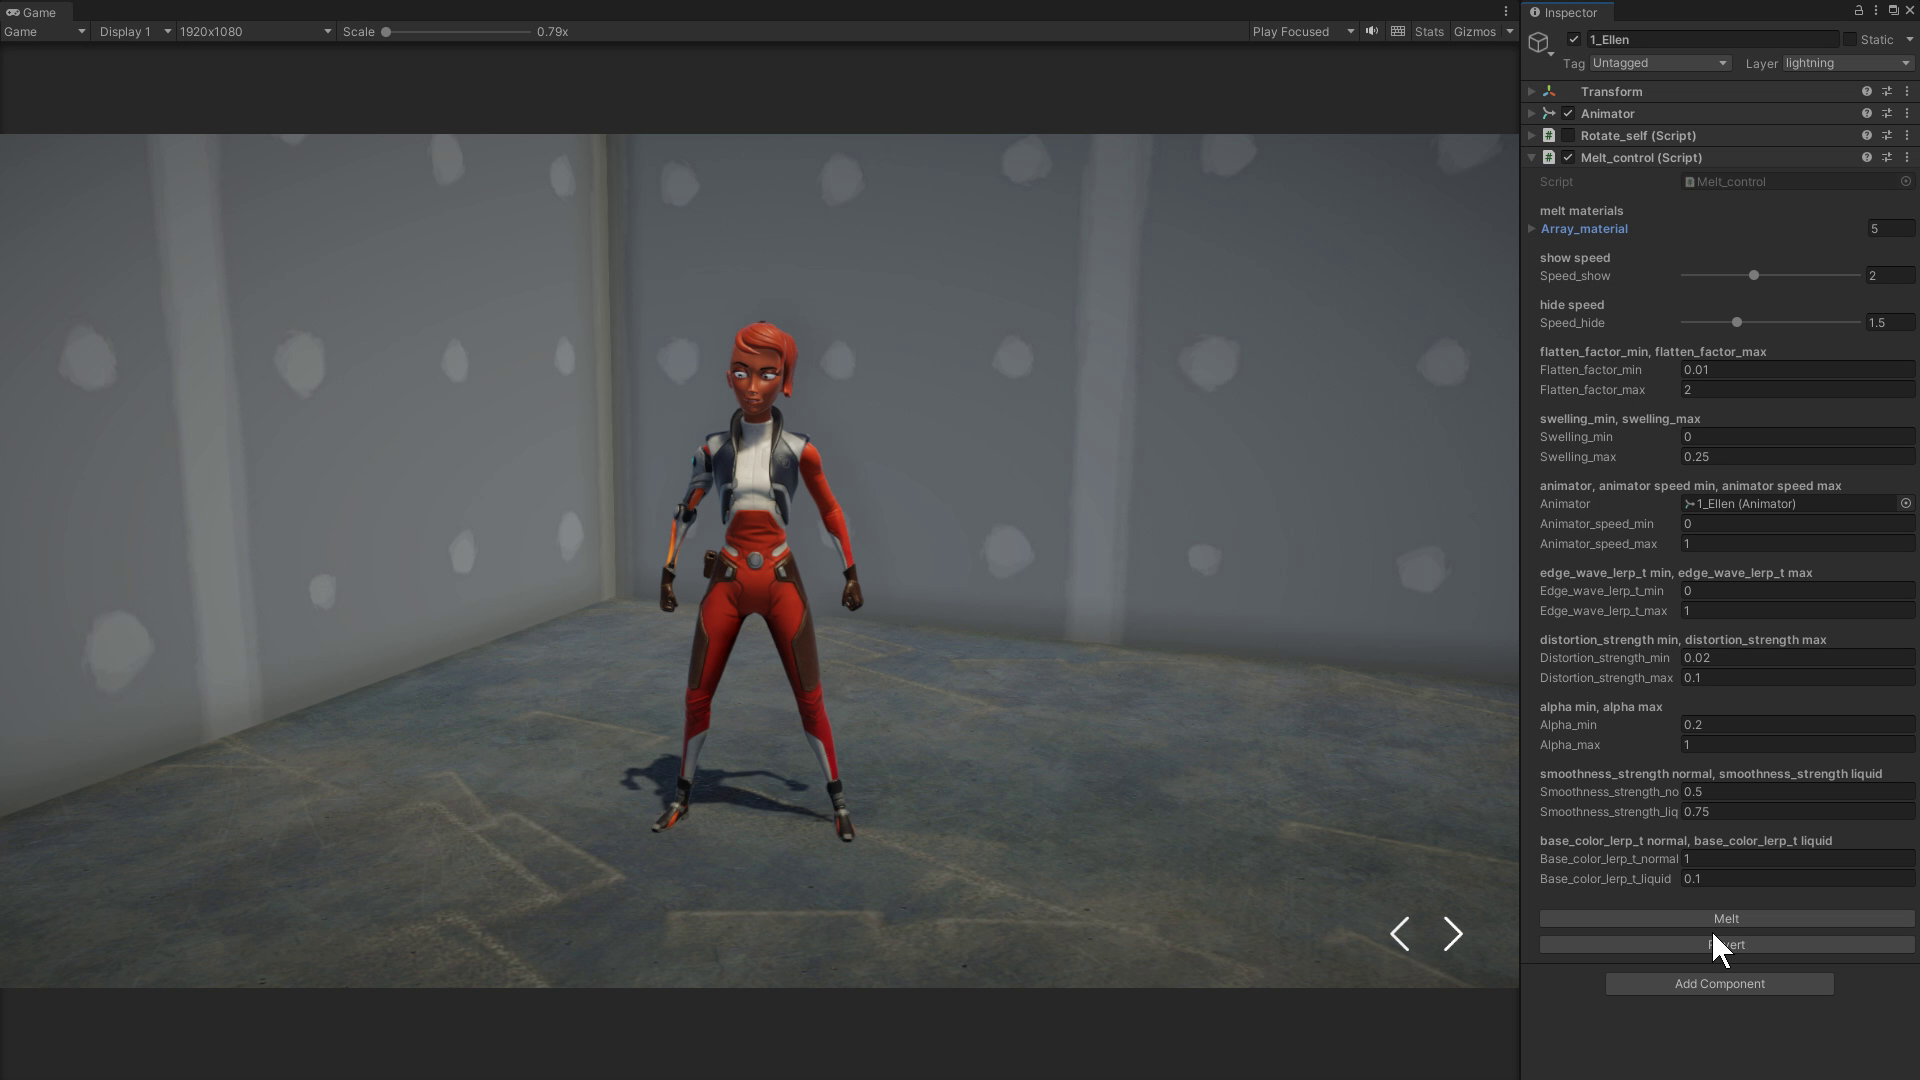
Task: Click the previous arrow in the Game view
Action: pos(1400,934)
